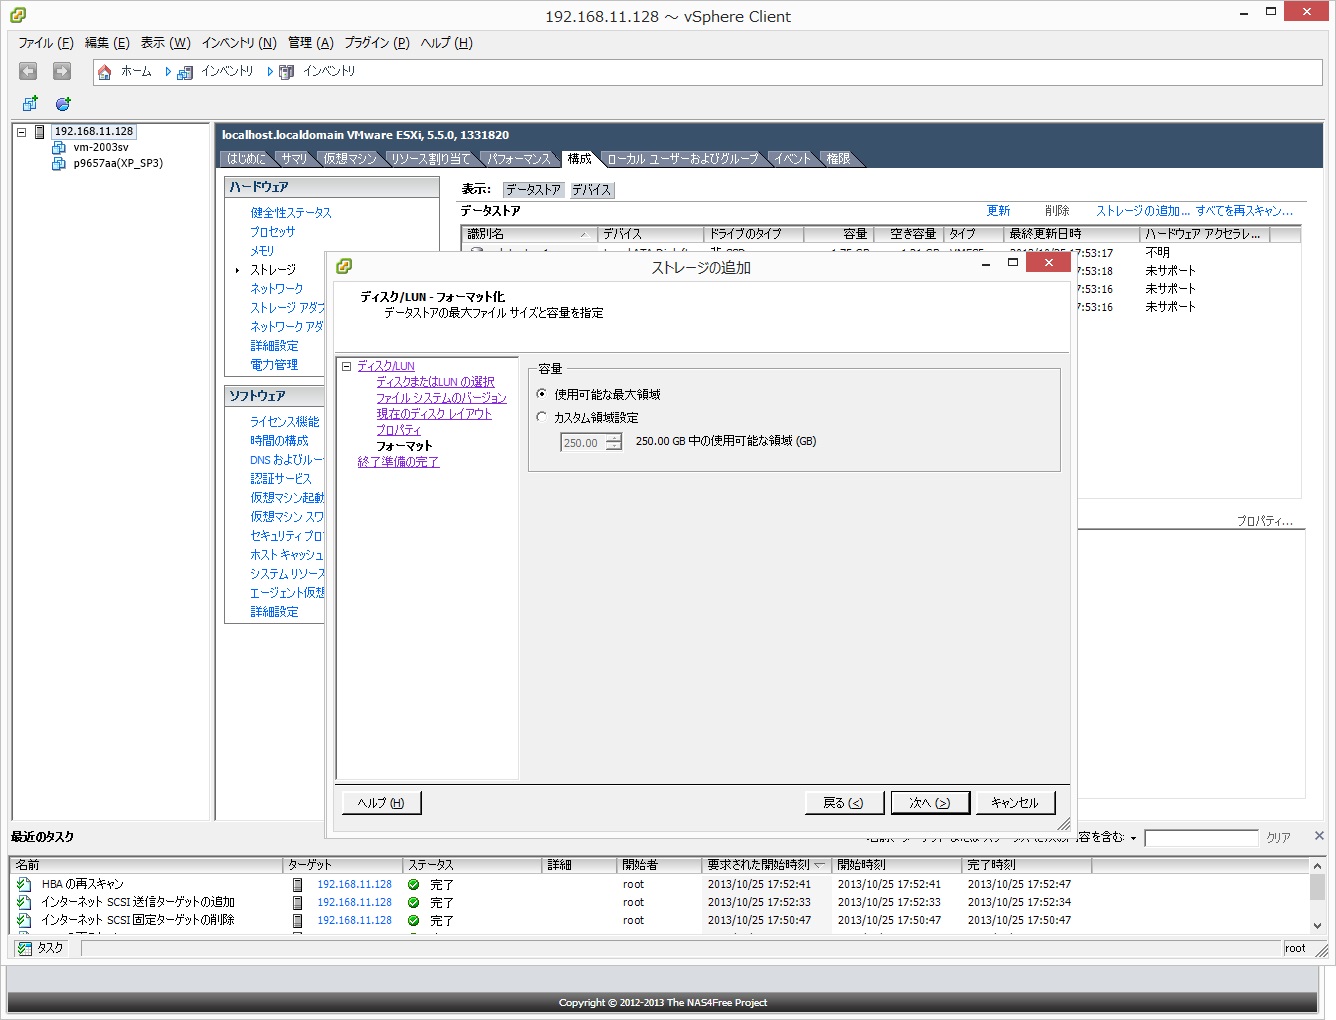The image size is (1336, 1020).
Task: Open the 編集 menu
Action: click(107, 43)
